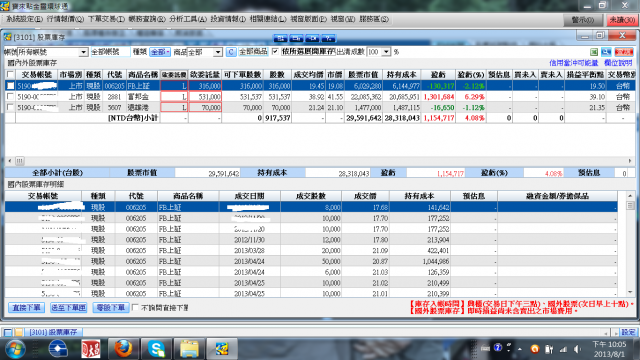This screenshot has height=360, width=640.
Task: Click the second blue toolbar icon in window title
Action: 296,38
